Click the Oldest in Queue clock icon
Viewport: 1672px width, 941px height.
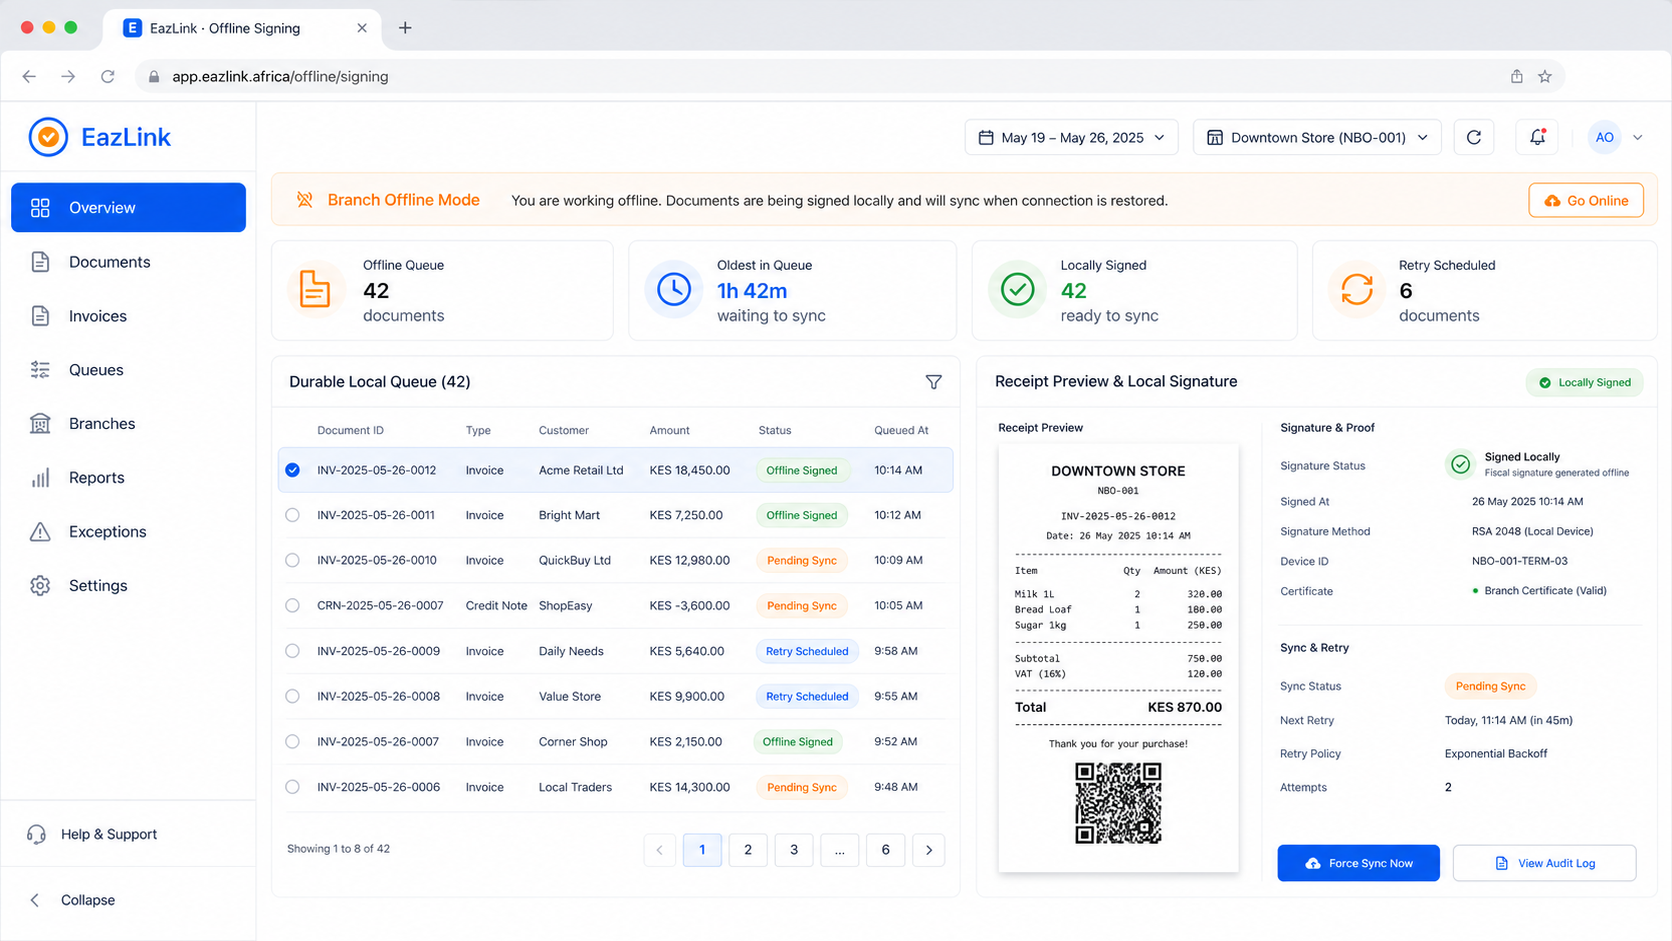(674, 290)
